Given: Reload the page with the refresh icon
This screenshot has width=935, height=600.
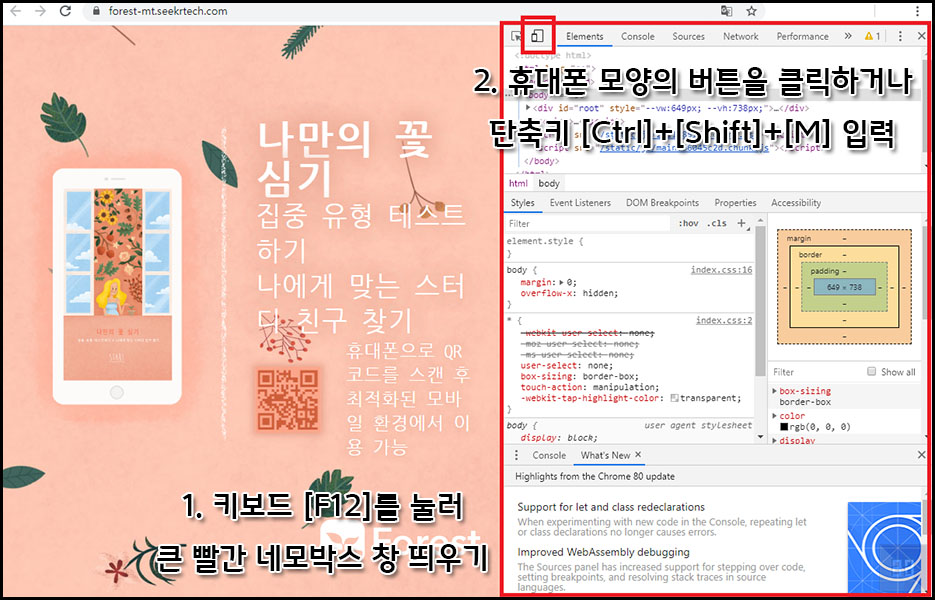Looking at the screenshot, I should (66, 11).
